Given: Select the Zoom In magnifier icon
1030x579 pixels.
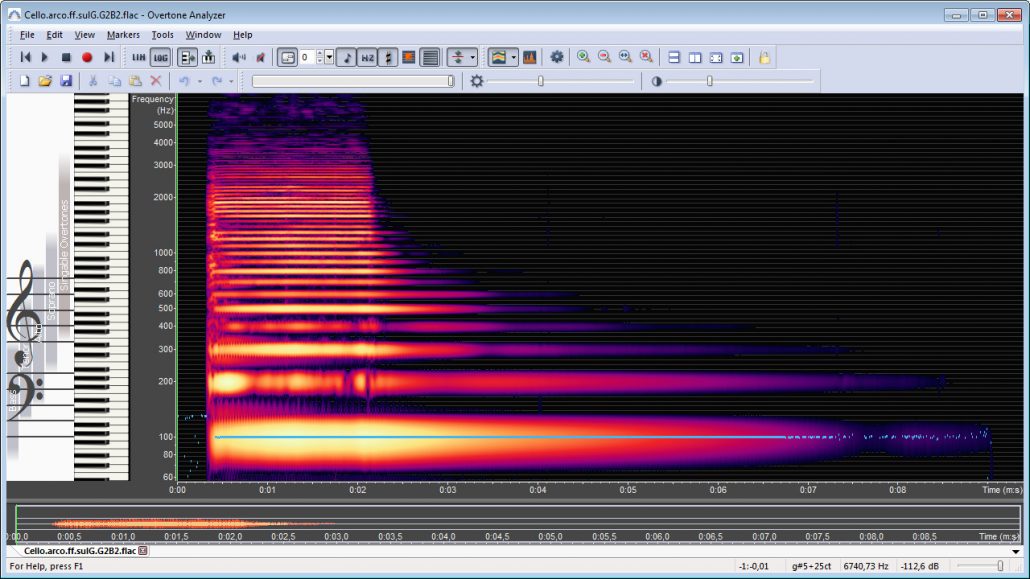Looking at the screenshot, I should tap(583, 57).
